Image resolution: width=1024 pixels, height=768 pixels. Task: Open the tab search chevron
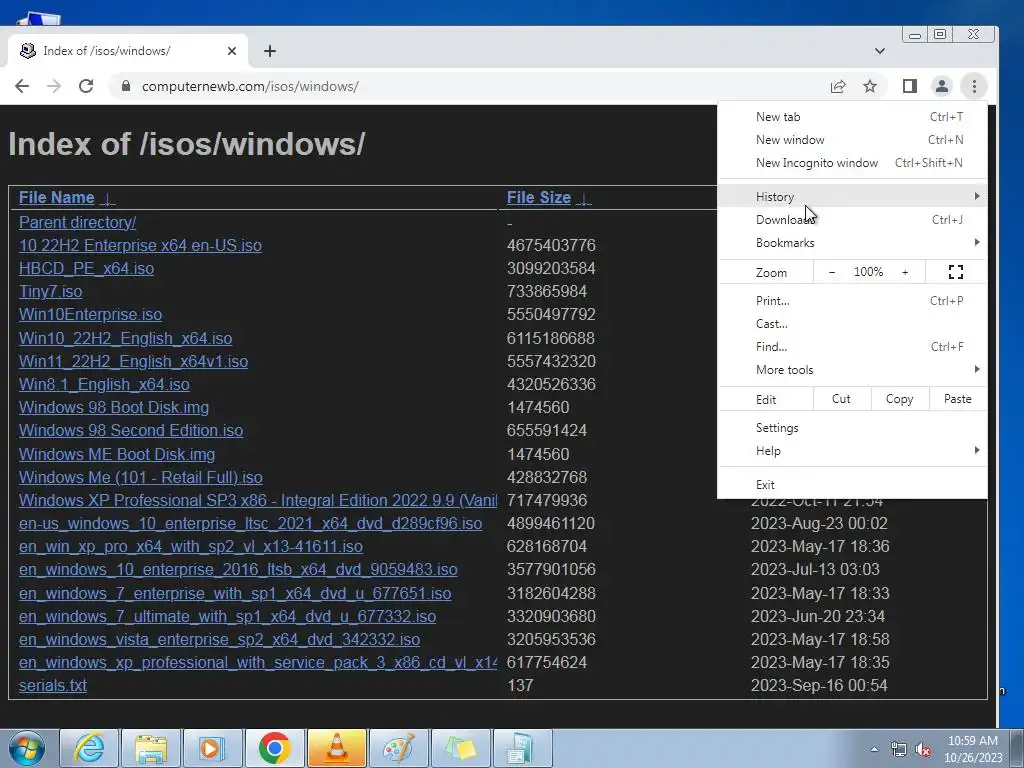880,51
